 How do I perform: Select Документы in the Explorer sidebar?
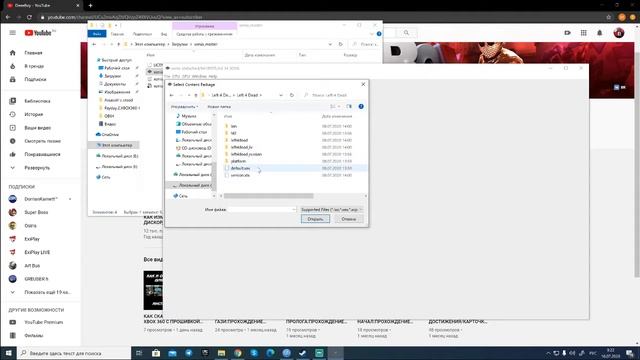point(115,84)
